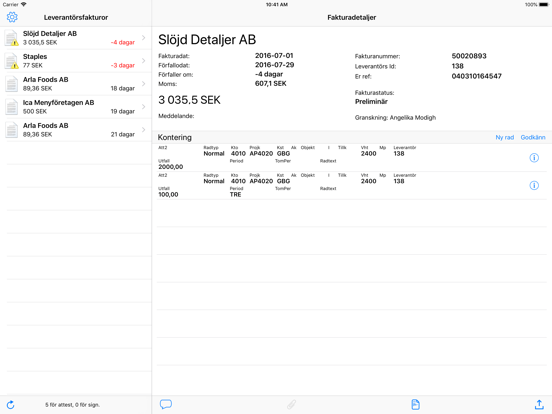Open info for the 2000,00 accounting row
552x414 pixels.
pos(534,158)
